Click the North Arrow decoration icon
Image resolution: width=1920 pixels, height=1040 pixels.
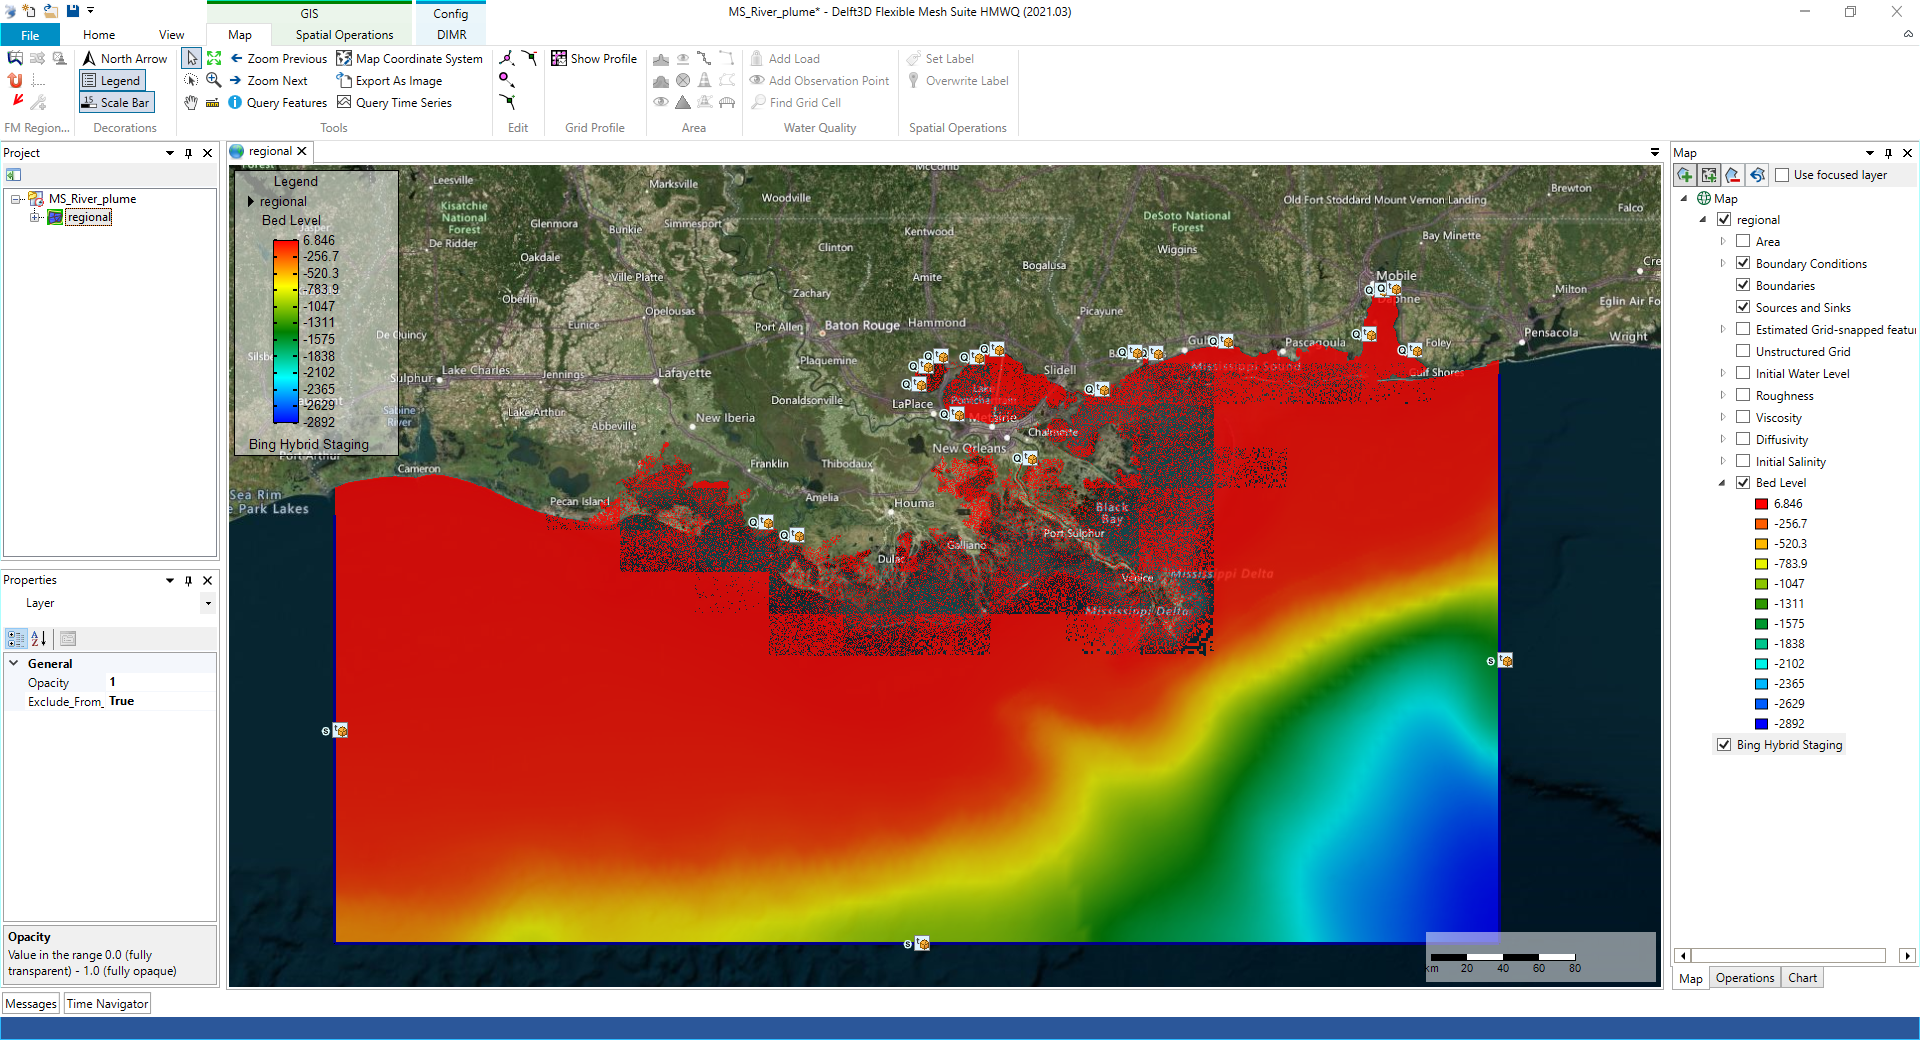point(89,59)
